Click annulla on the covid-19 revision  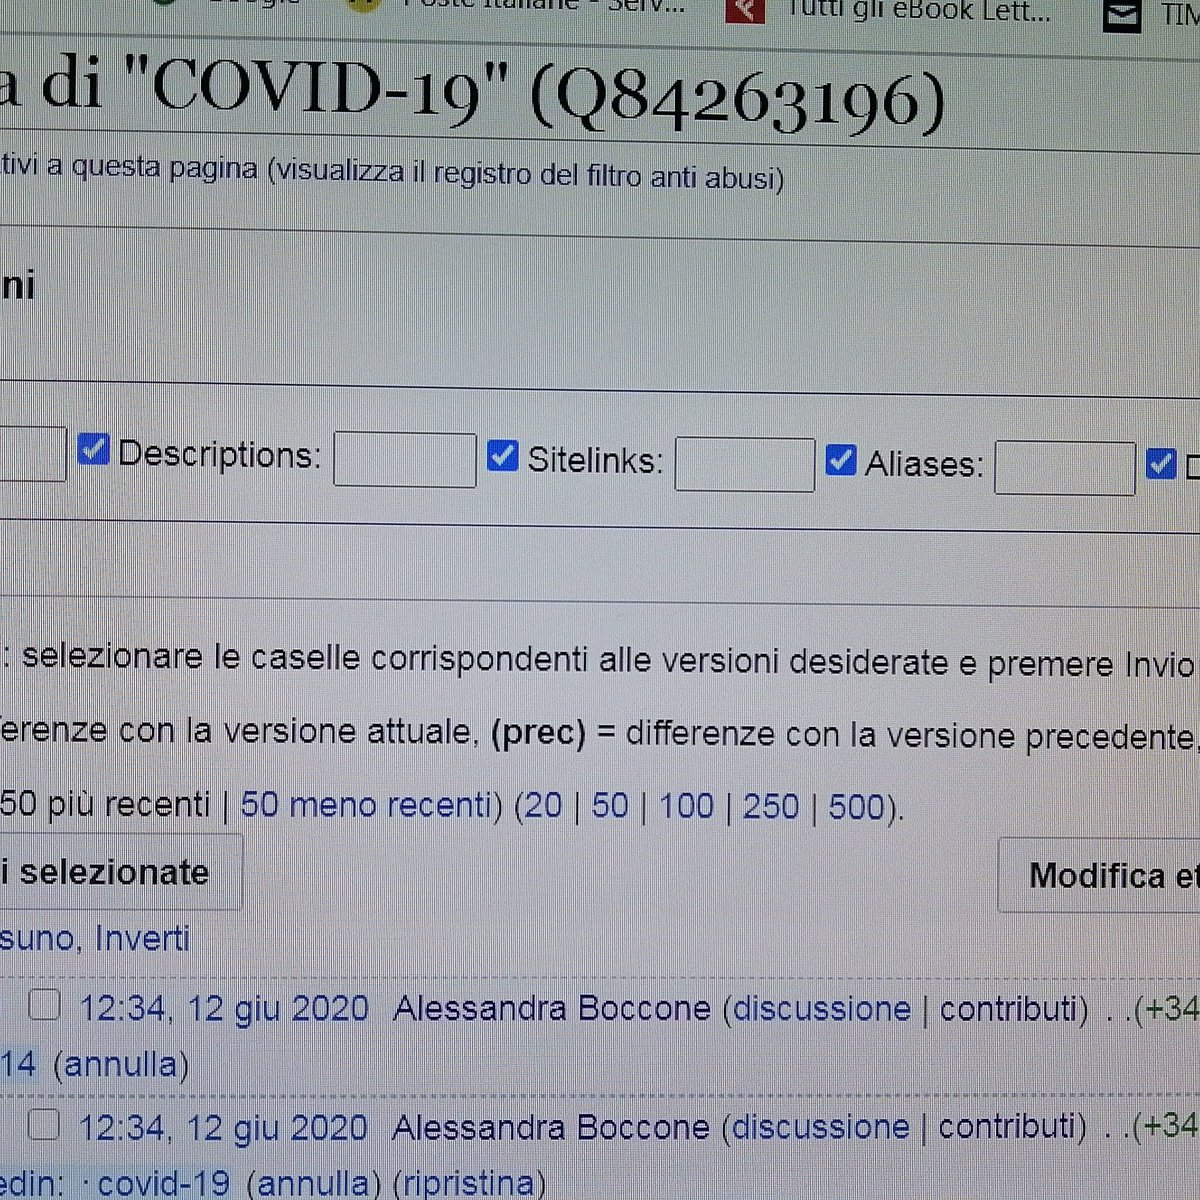click(x=313, y=1183)
